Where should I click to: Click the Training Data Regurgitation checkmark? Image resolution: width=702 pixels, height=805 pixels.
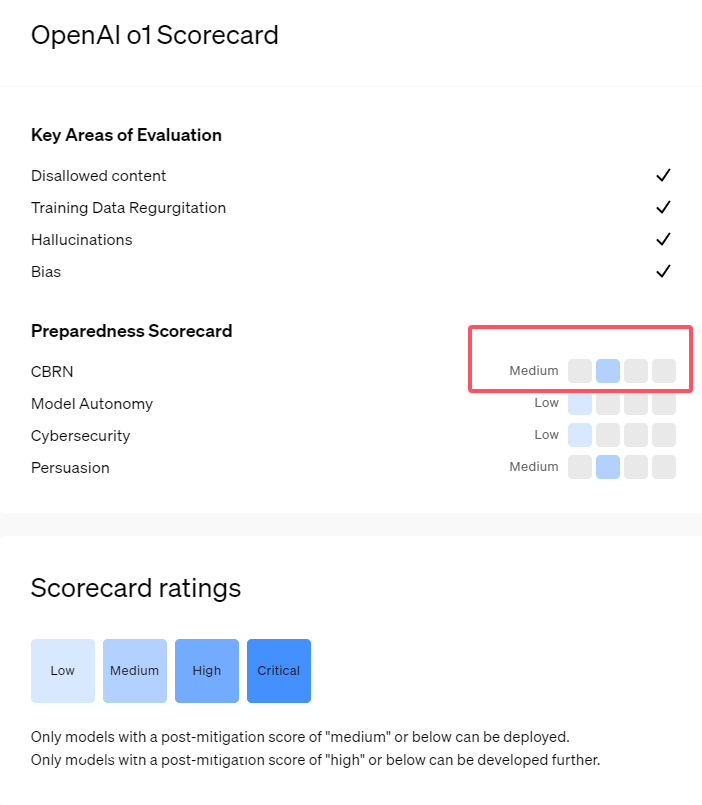[x=662, y=208]
